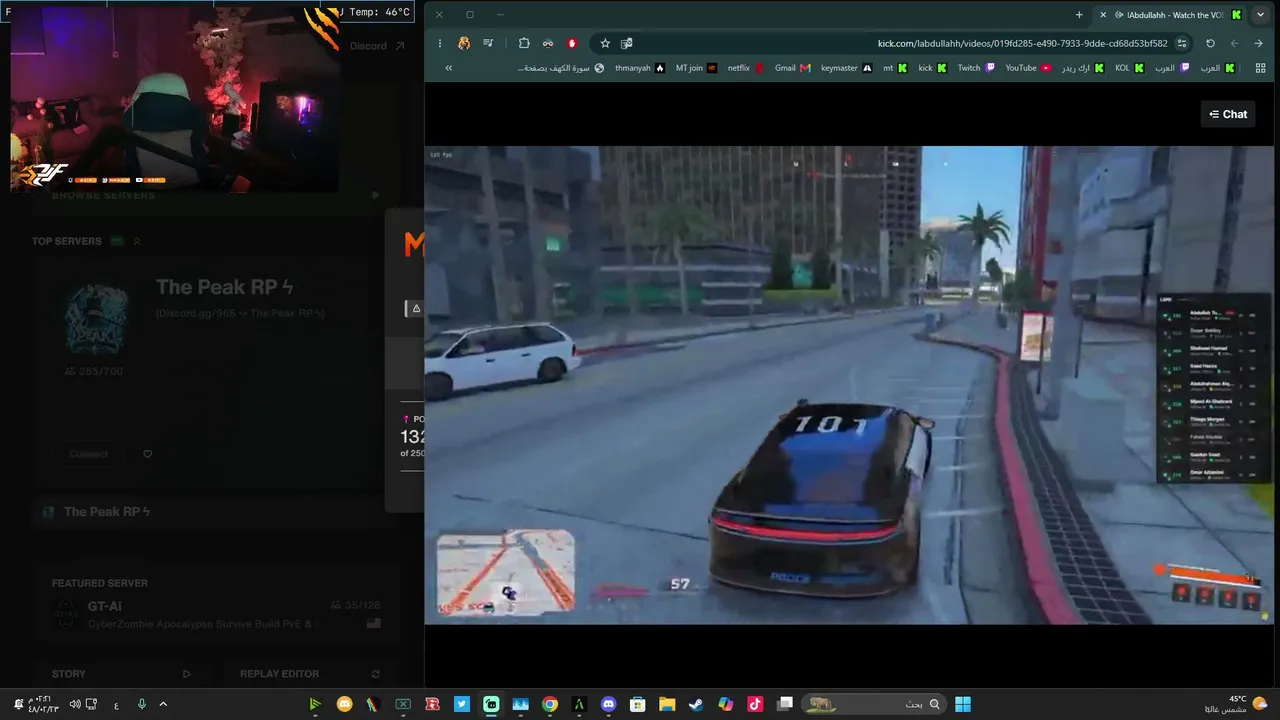
Task: Go back to the previous page
Action: [x=1258, y=44]
